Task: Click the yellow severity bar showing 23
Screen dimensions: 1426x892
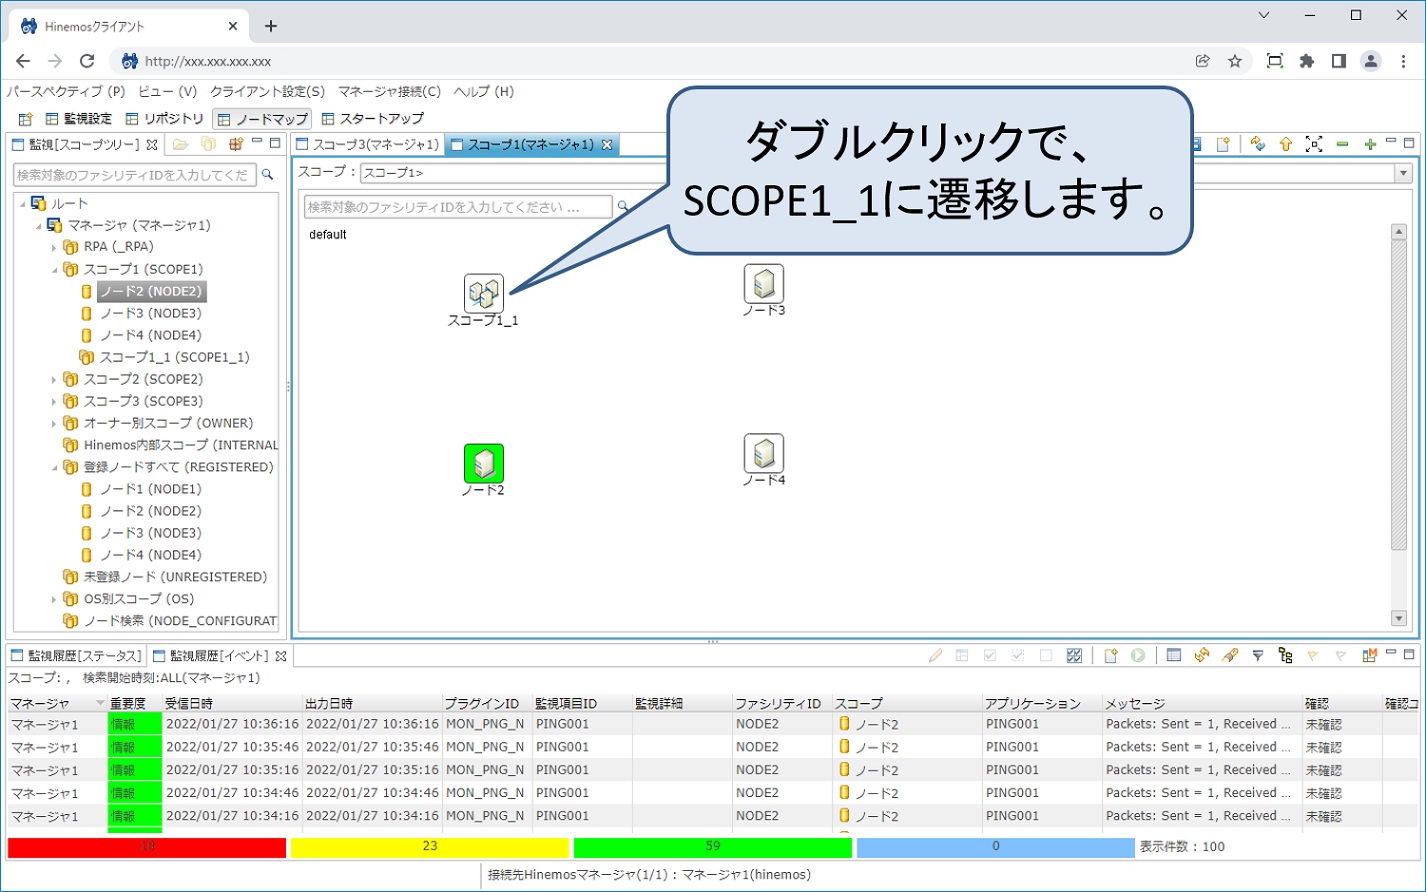Action: click(x=430, y=847)
